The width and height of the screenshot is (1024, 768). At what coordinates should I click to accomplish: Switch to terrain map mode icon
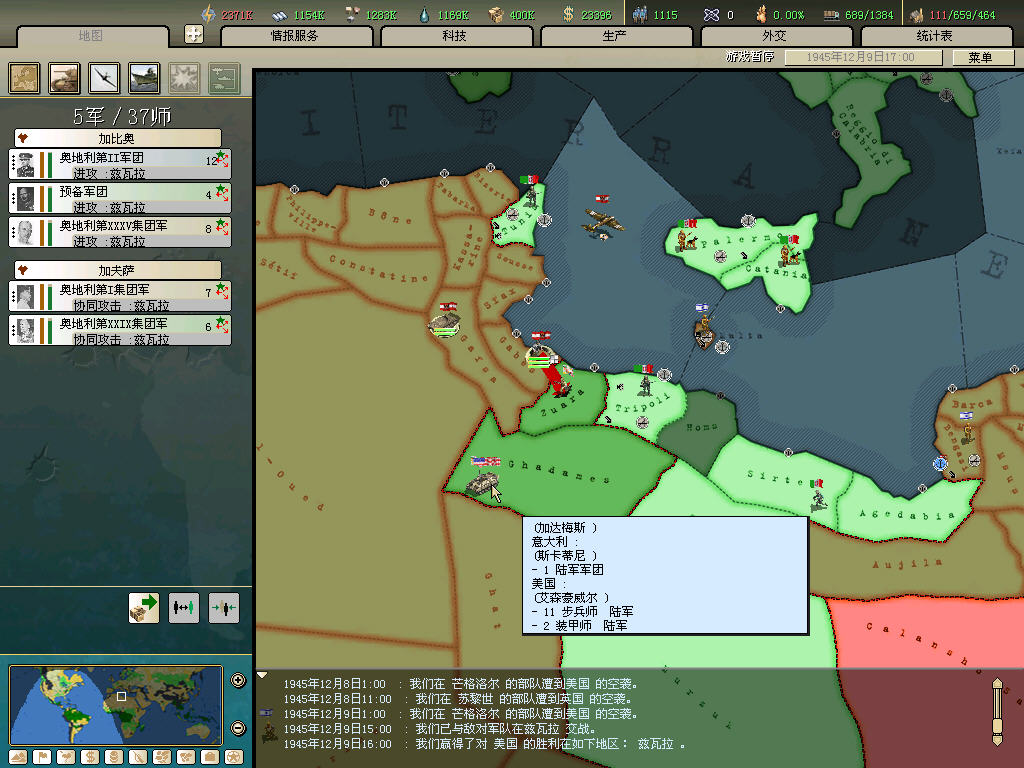(19, 757)
